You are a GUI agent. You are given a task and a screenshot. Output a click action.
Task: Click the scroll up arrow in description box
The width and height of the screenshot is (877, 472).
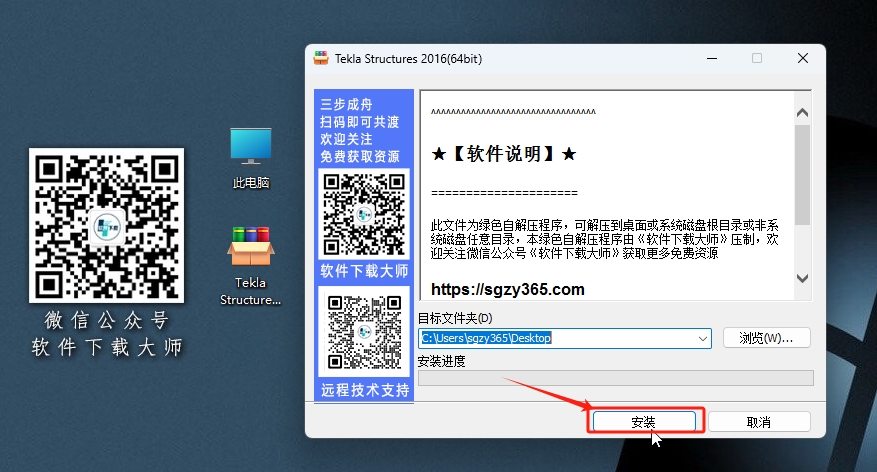tap(802, 113)
